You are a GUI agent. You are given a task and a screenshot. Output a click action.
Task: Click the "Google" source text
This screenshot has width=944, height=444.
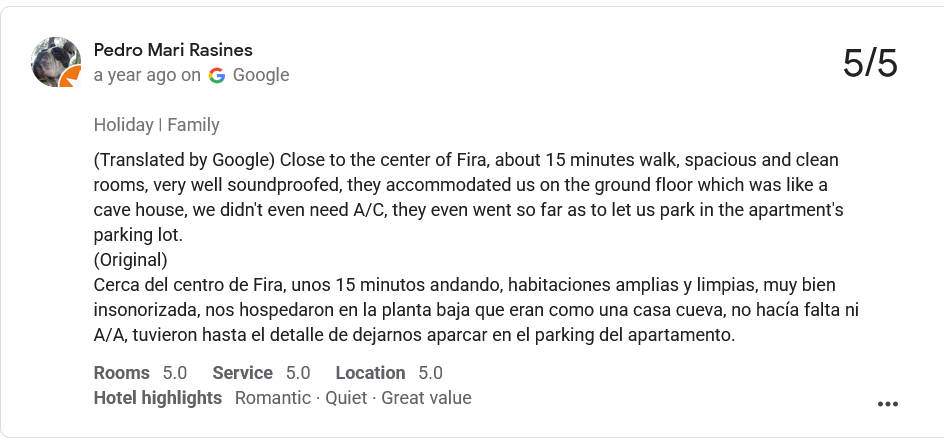[x=260, y=75]
